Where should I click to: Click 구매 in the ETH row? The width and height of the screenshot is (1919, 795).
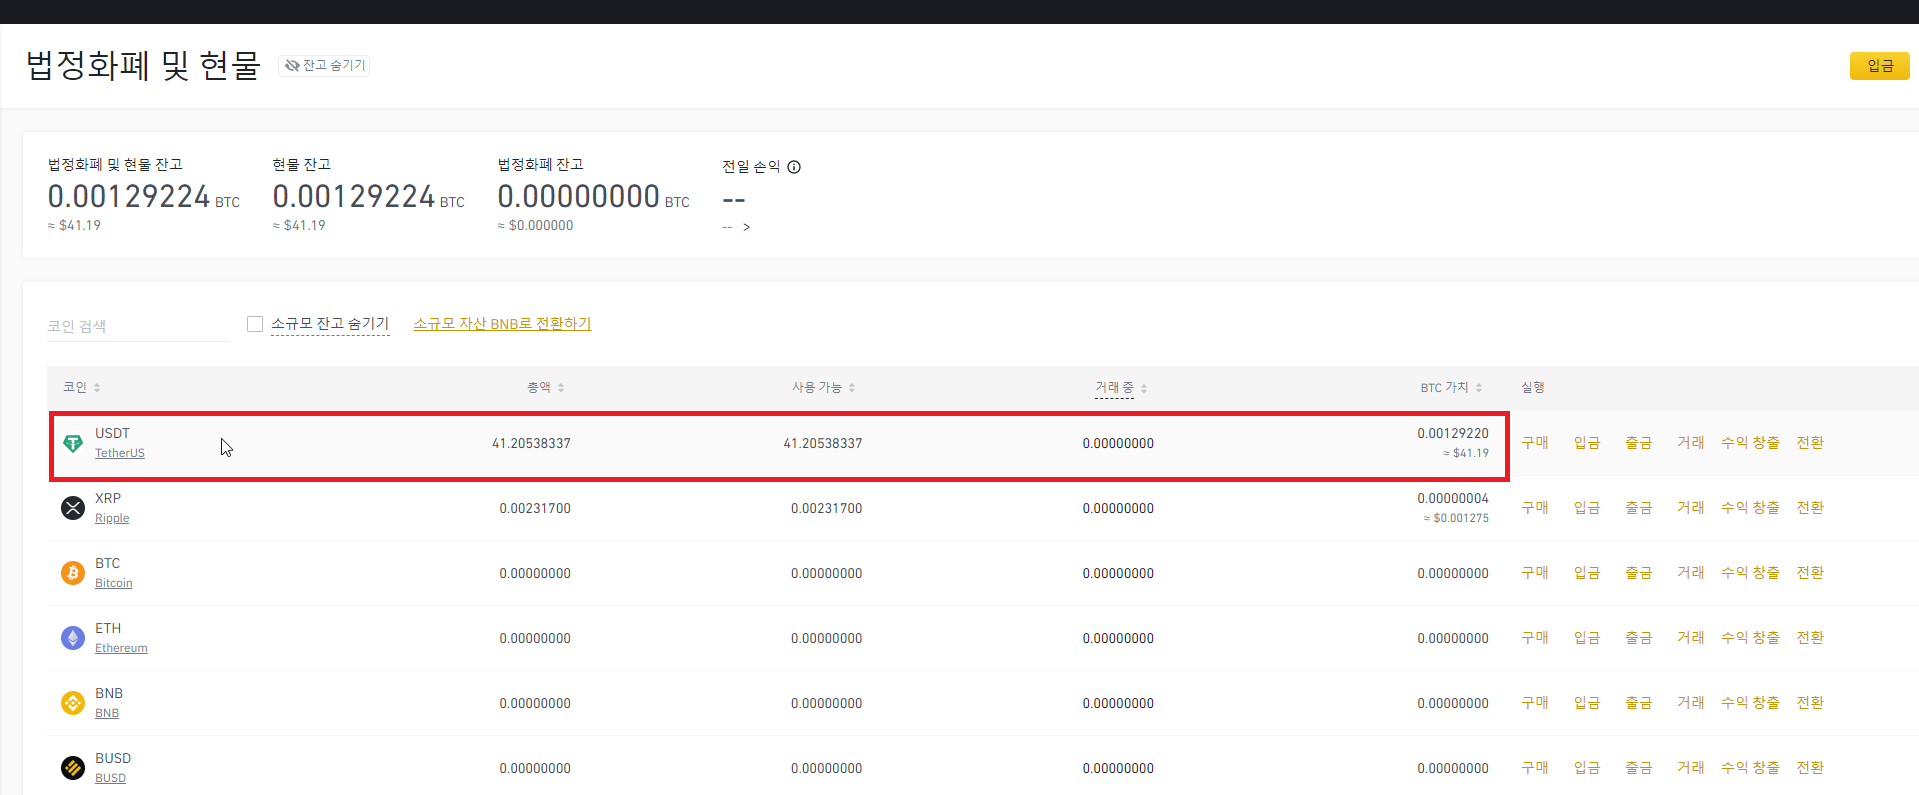click(1535, 638)
